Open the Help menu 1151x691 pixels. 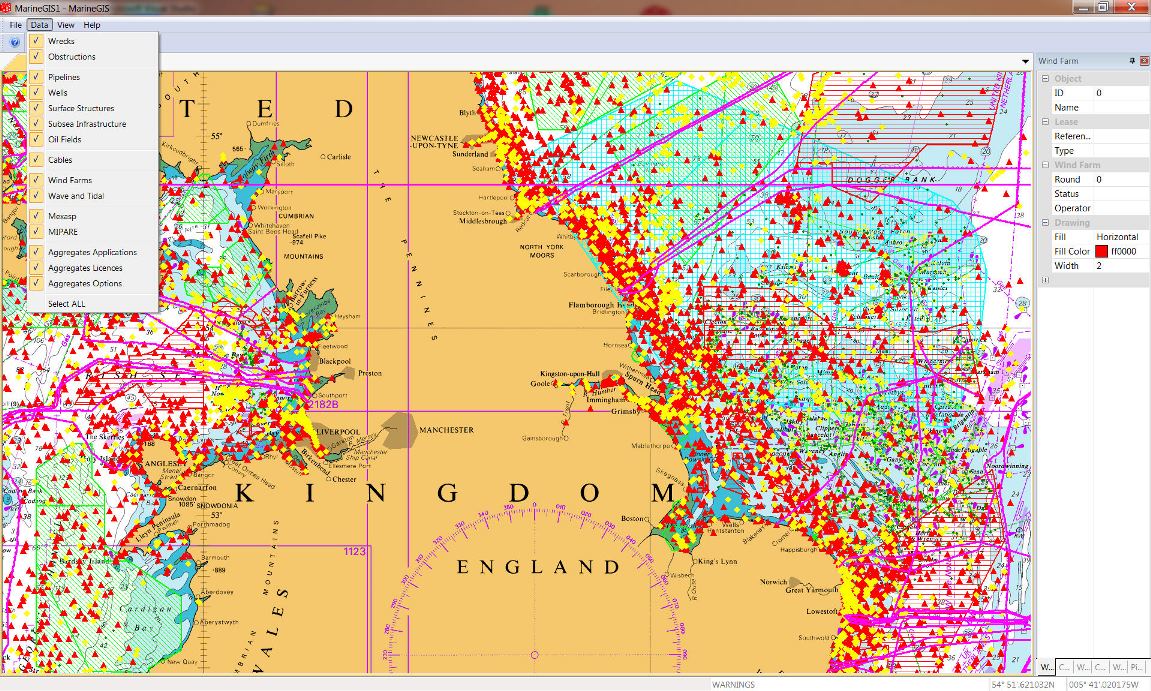(91, 25)
